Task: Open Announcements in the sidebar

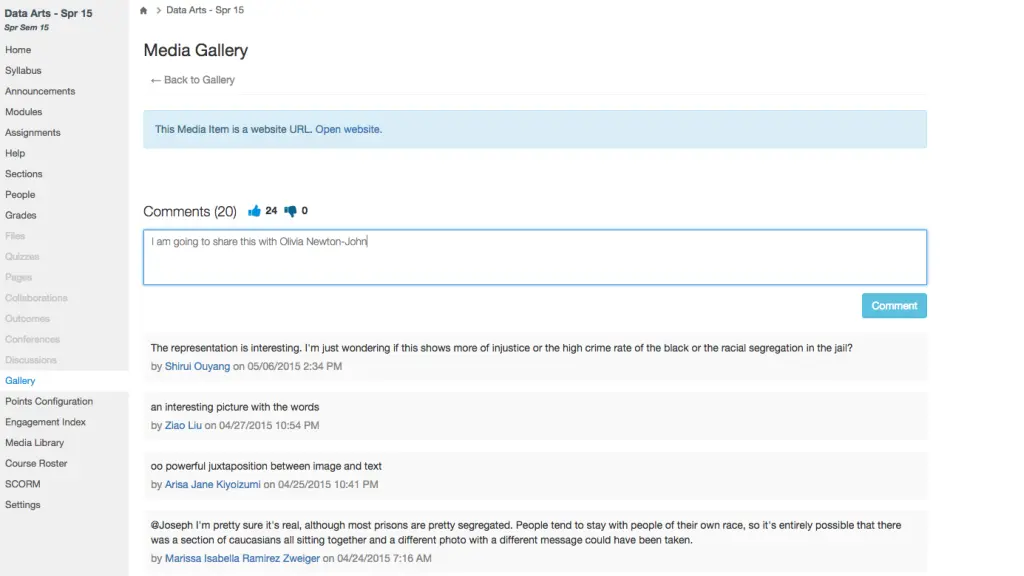Action: tap(40, 91)
